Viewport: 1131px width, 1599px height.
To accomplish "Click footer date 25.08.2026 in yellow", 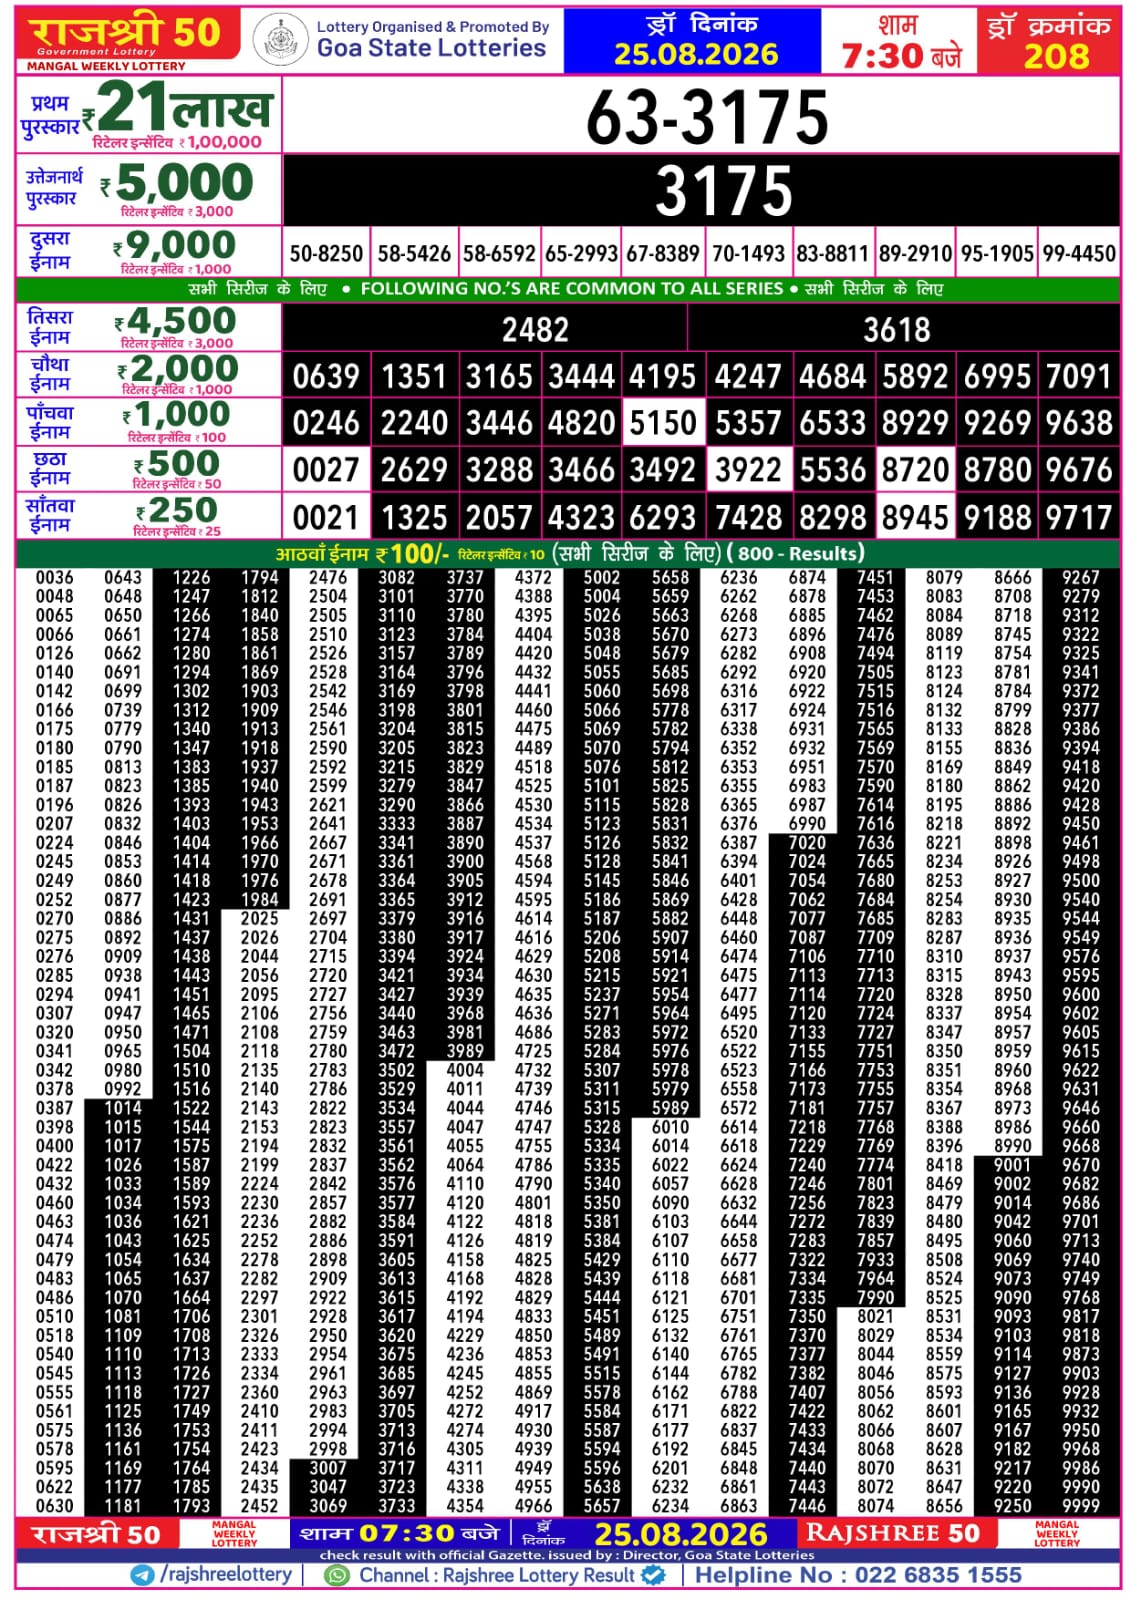I will (x=681, y=1535).
